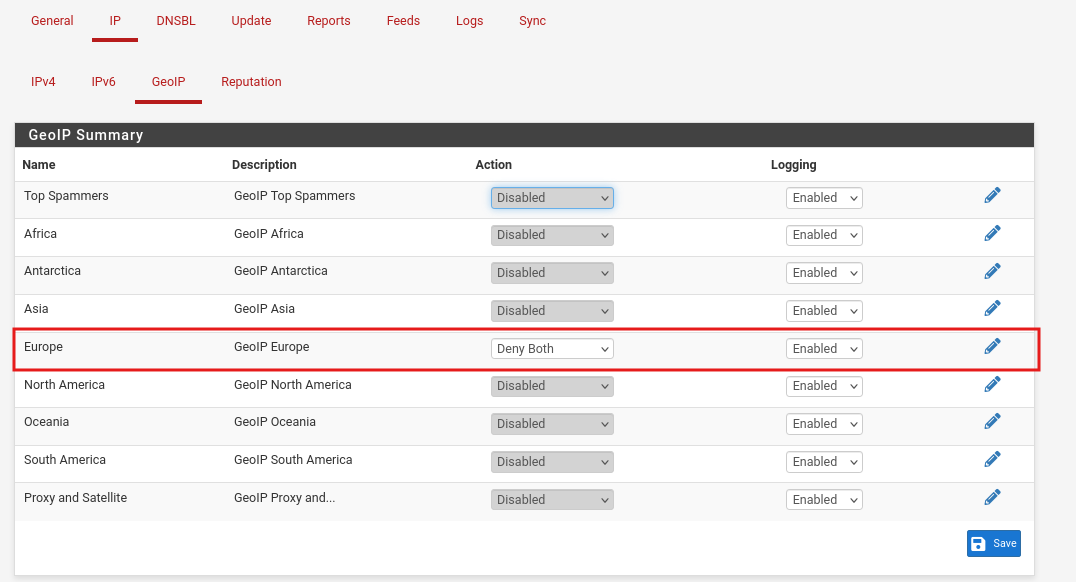Expand Antarctica Logging dropdown
Screen dimensions: 1076x582
[824, 273]
